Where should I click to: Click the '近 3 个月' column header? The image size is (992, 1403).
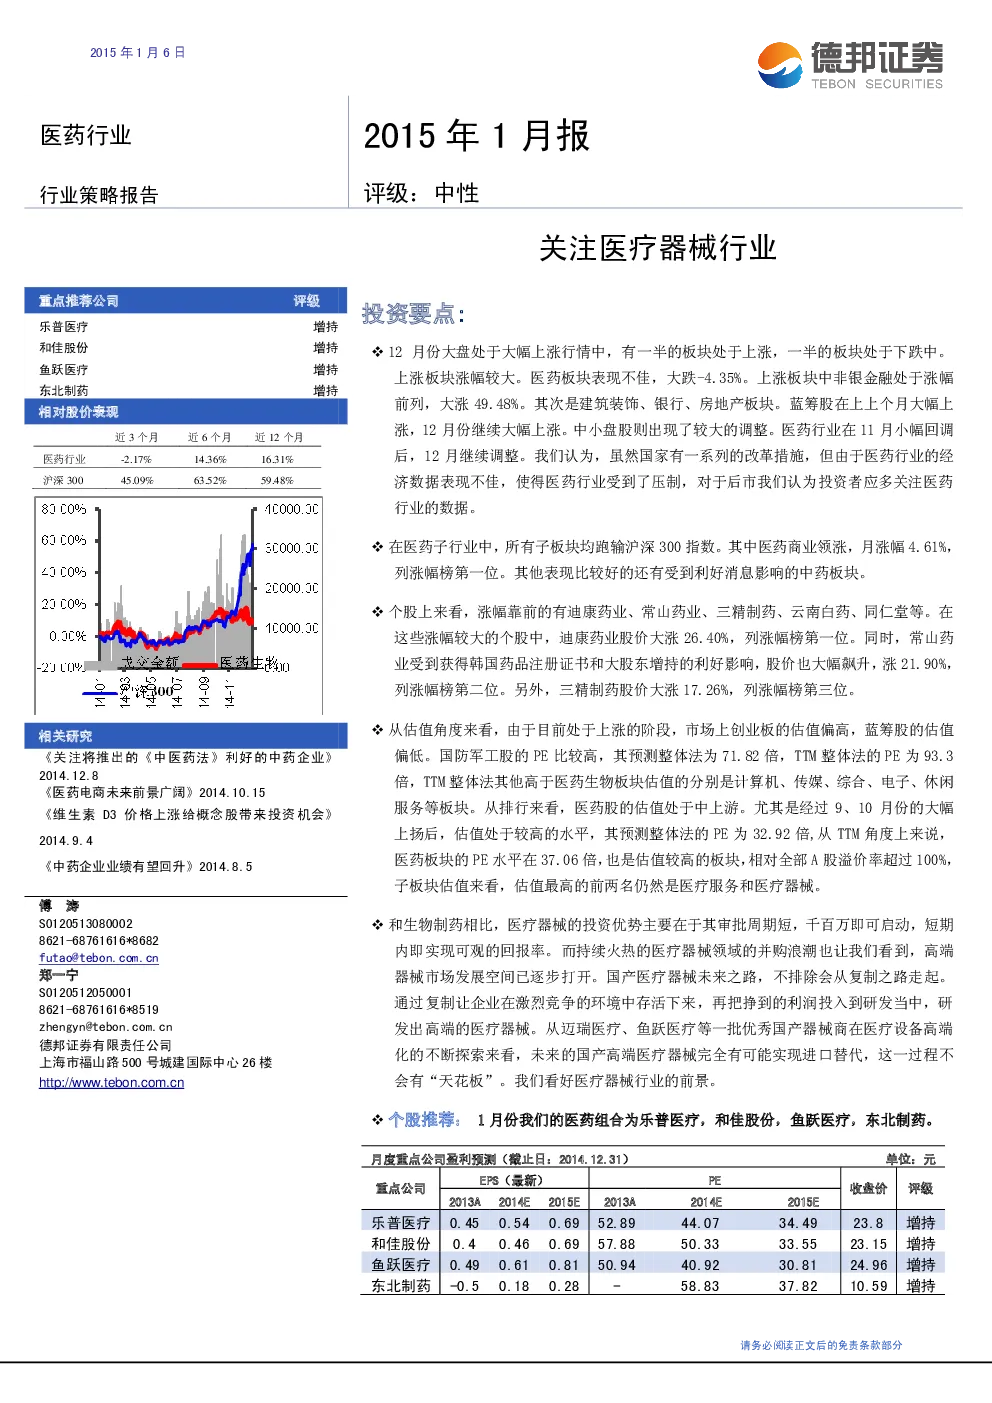[x=136, y=437]
